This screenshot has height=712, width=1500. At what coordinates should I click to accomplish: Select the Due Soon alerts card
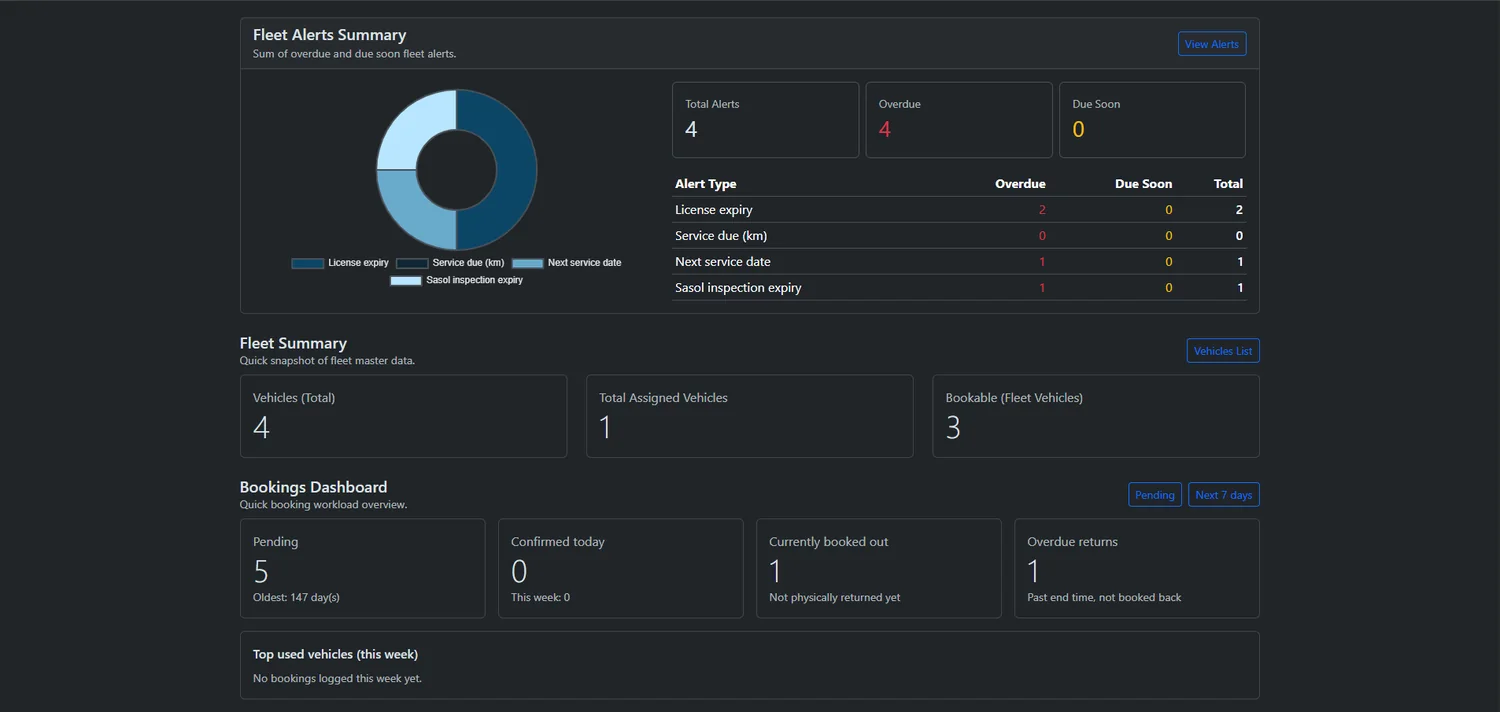click(x=1152, y=120)
